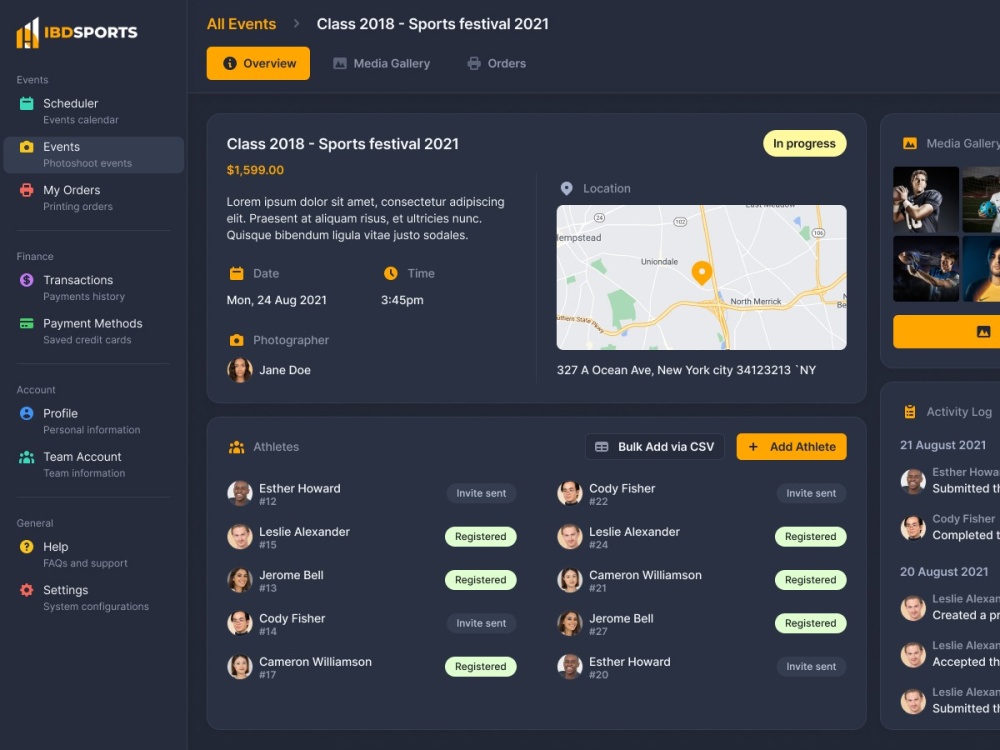Screen dimensions: 1000x750
Task: Click Cody Fisher activity log entry
Action: [x=950, y=527]
